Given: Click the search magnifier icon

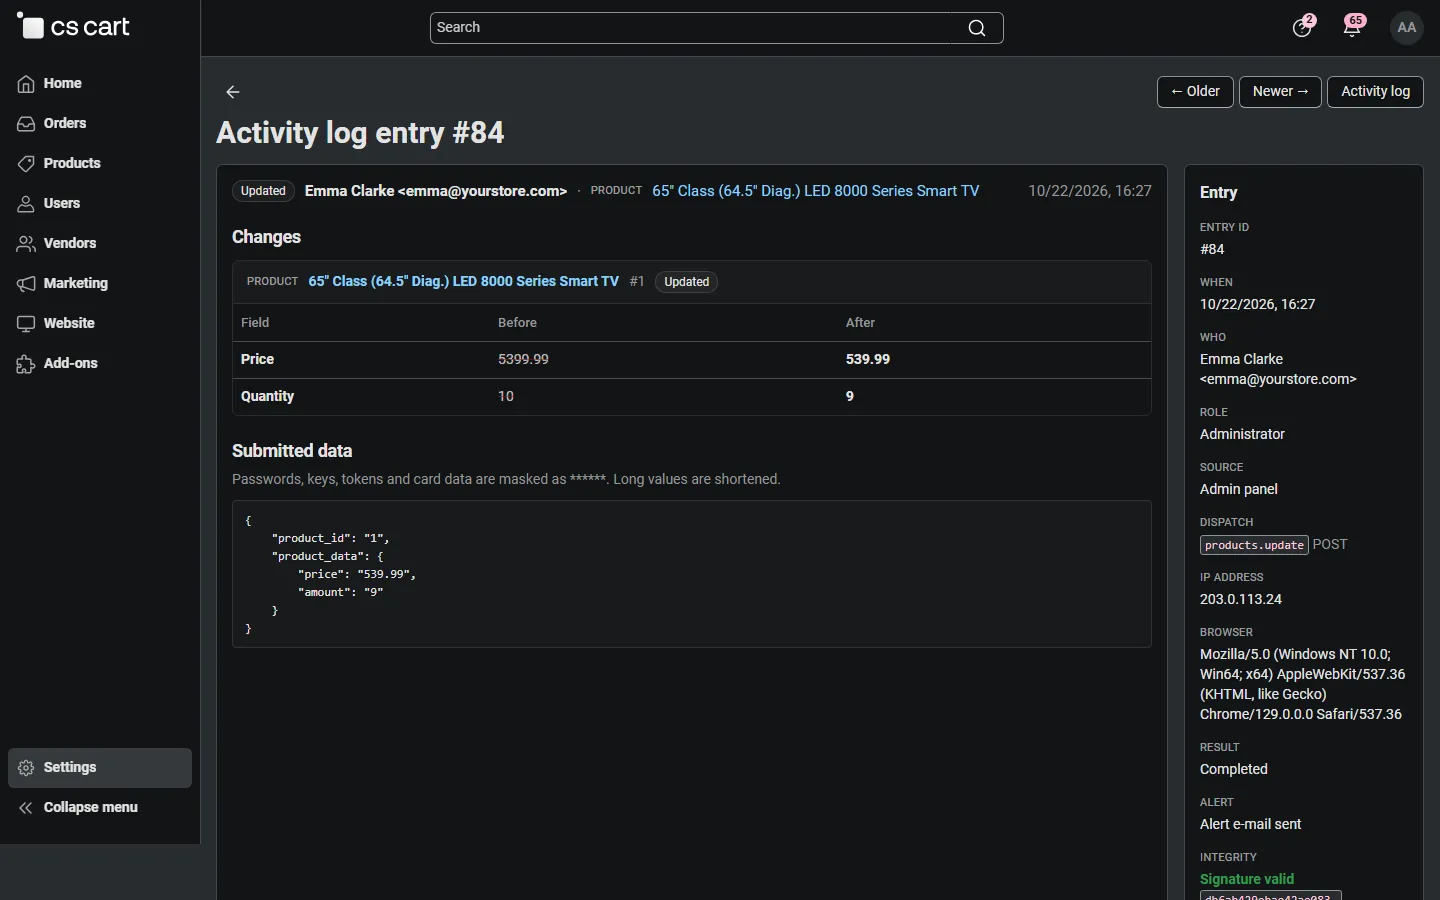Looking at the screenshot, I should coord(977,28).
